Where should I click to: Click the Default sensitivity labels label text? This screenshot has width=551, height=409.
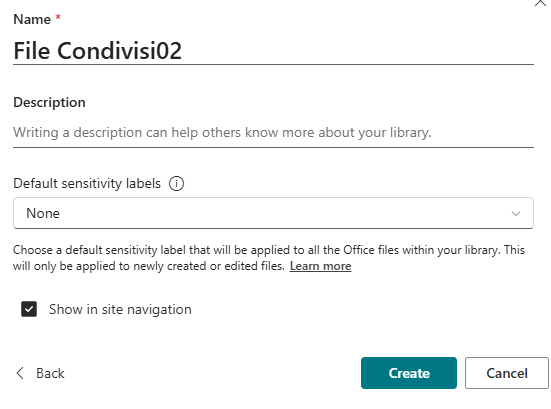(x=87, y=183)
